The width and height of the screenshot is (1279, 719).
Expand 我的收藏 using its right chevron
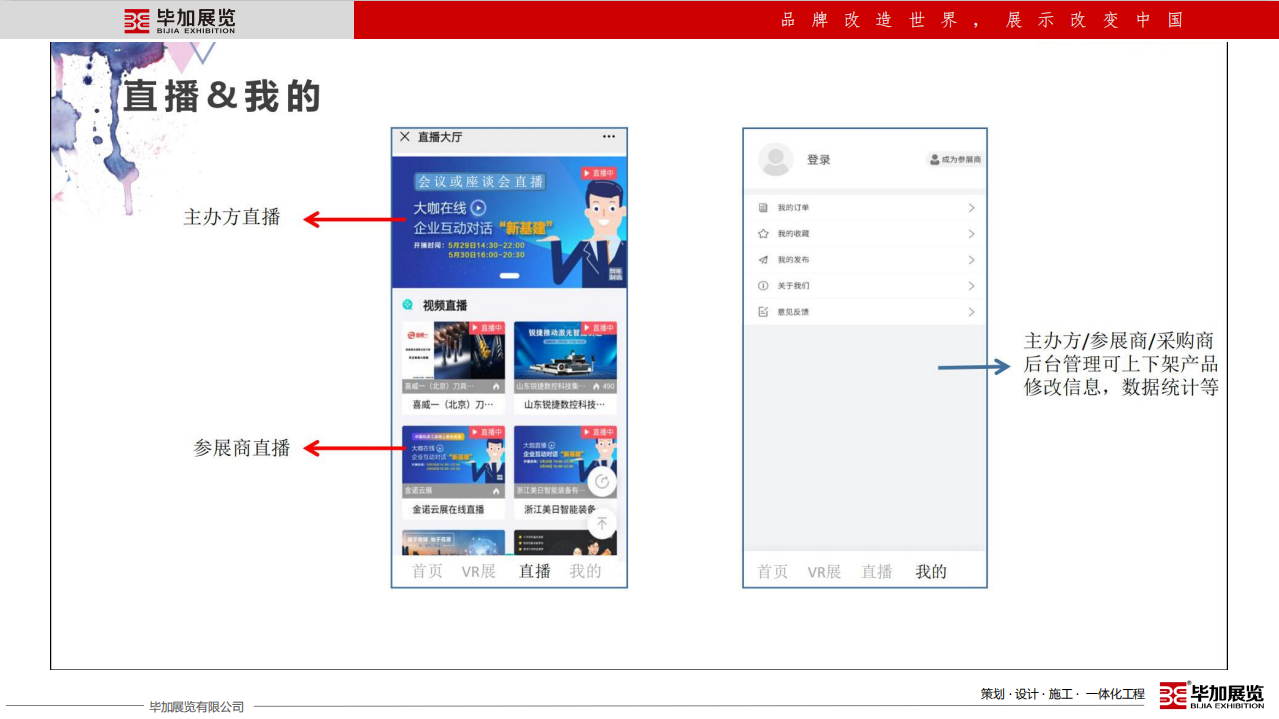click(971, 234)
